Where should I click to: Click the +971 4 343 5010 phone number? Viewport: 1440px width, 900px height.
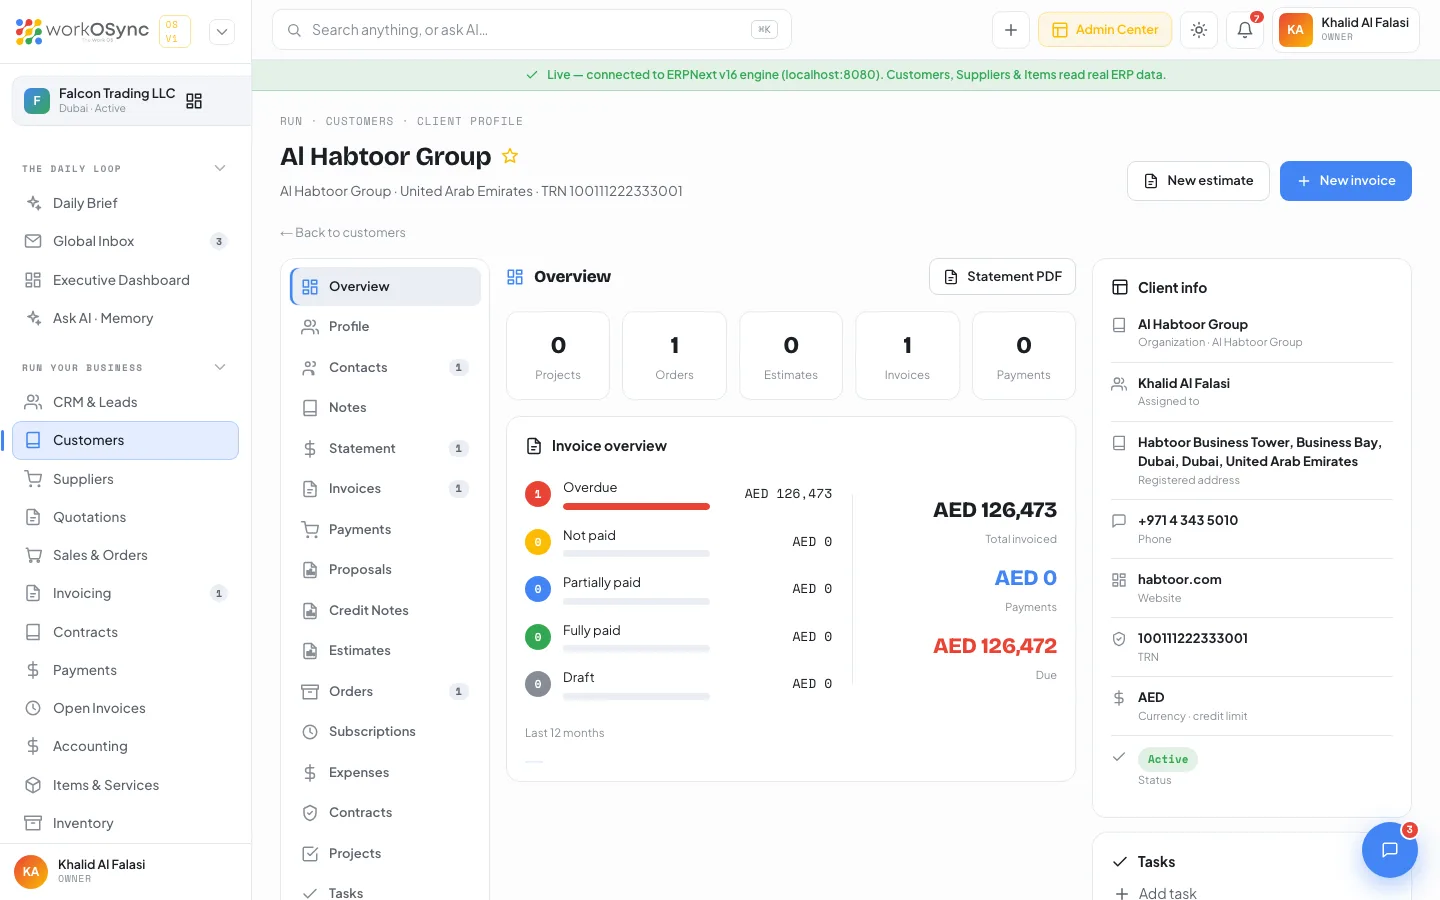1188,520
